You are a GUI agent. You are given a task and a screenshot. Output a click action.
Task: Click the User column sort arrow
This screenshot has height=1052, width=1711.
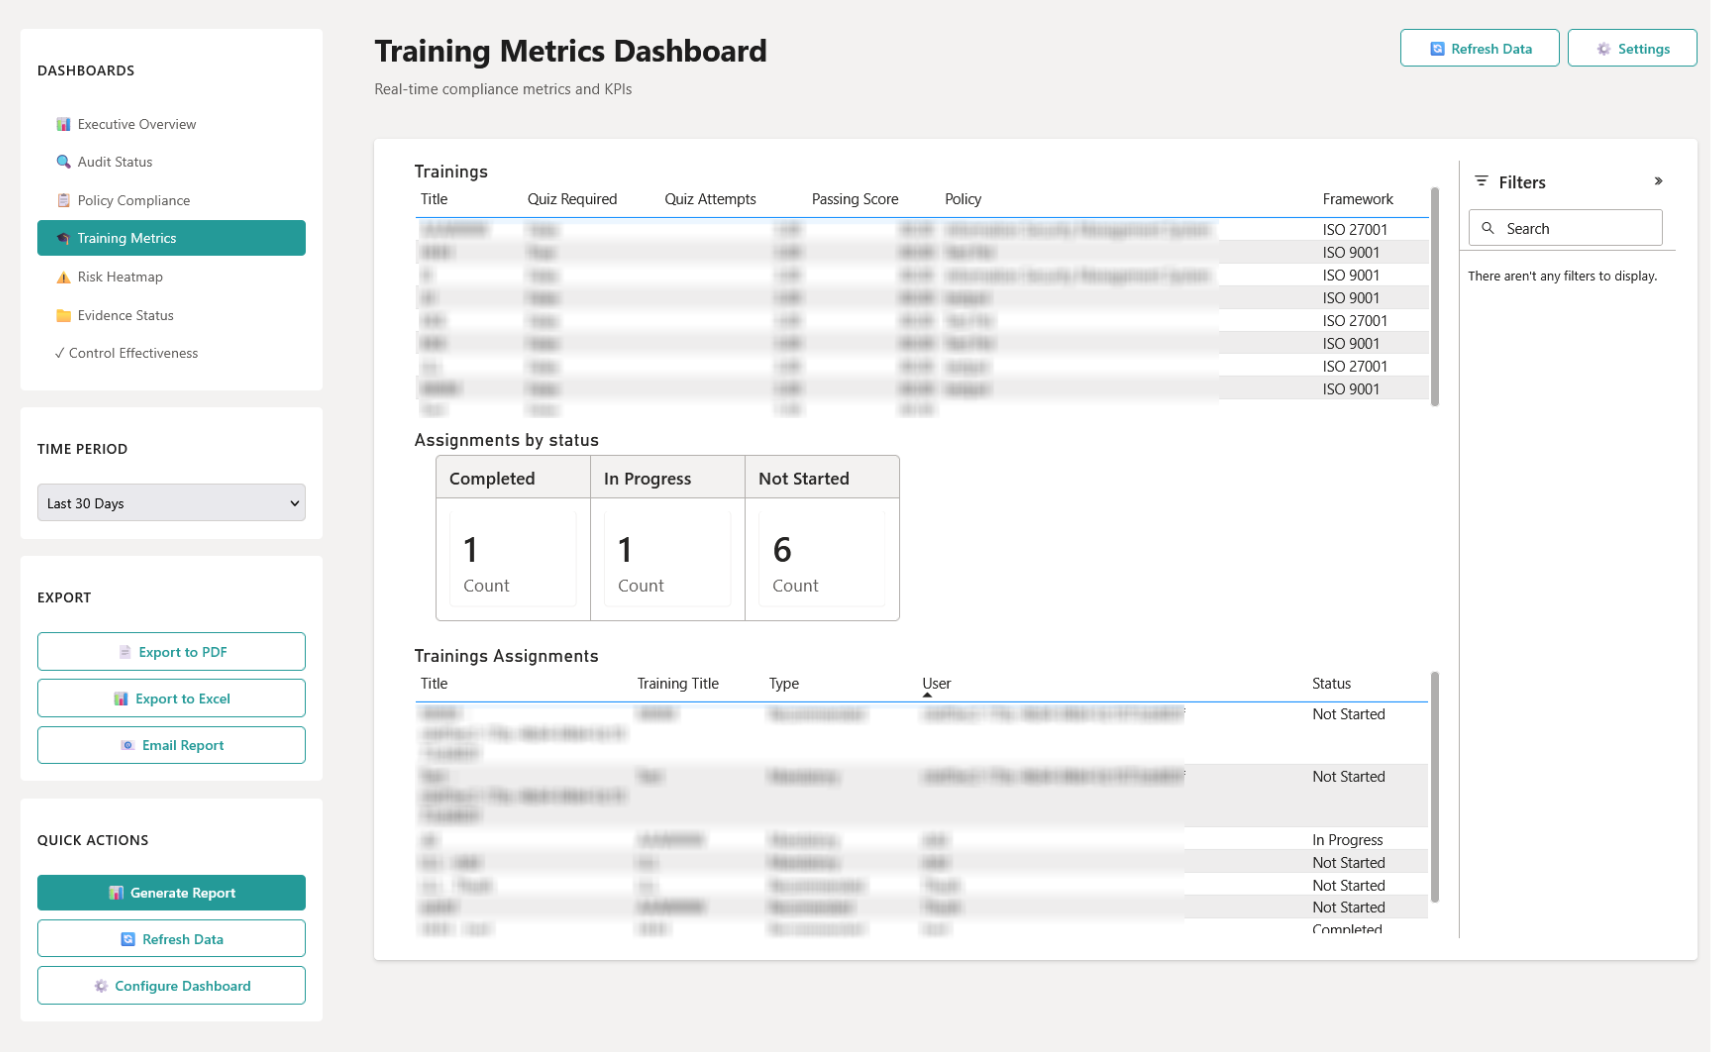(x=927, y=695)
